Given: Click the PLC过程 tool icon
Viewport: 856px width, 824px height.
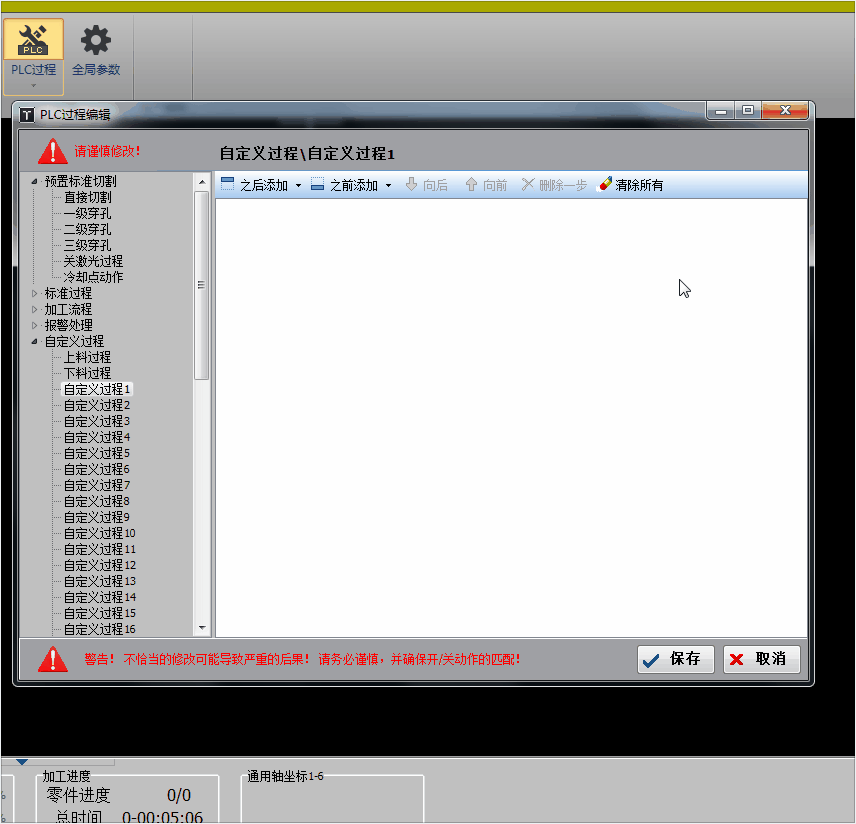Looking at the screenshot, I should [33, 41].
